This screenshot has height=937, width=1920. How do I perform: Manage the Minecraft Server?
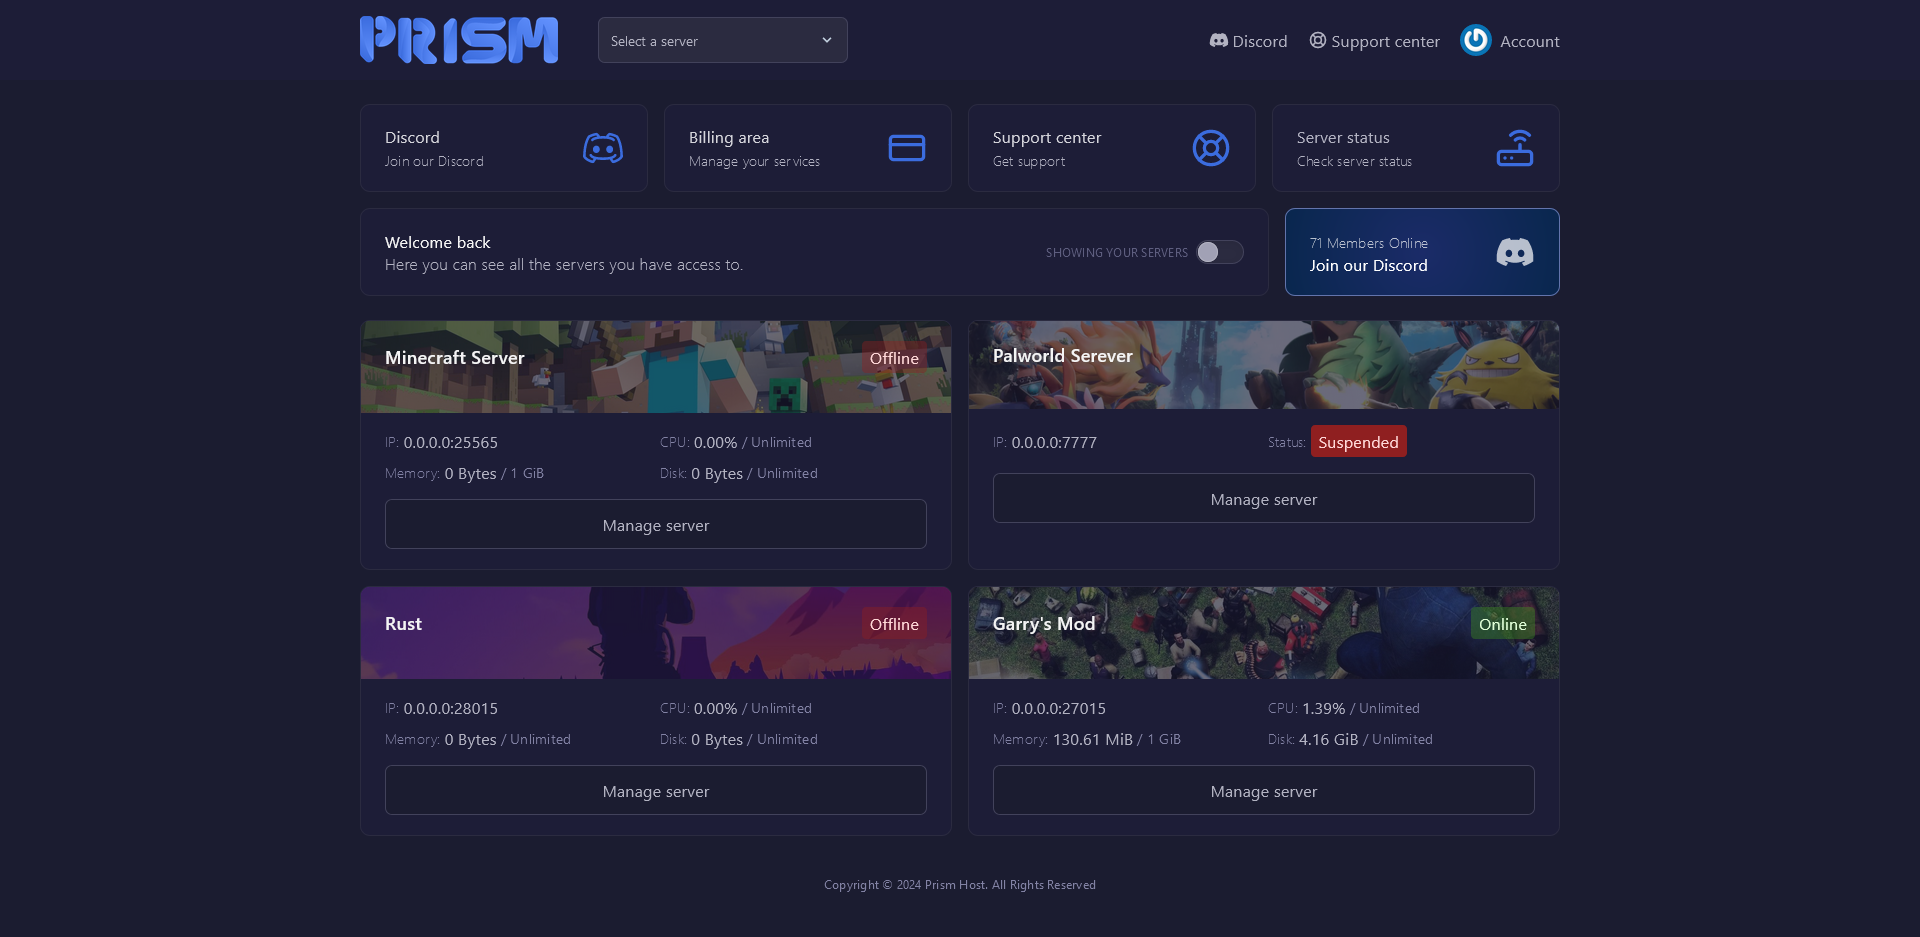655,525
